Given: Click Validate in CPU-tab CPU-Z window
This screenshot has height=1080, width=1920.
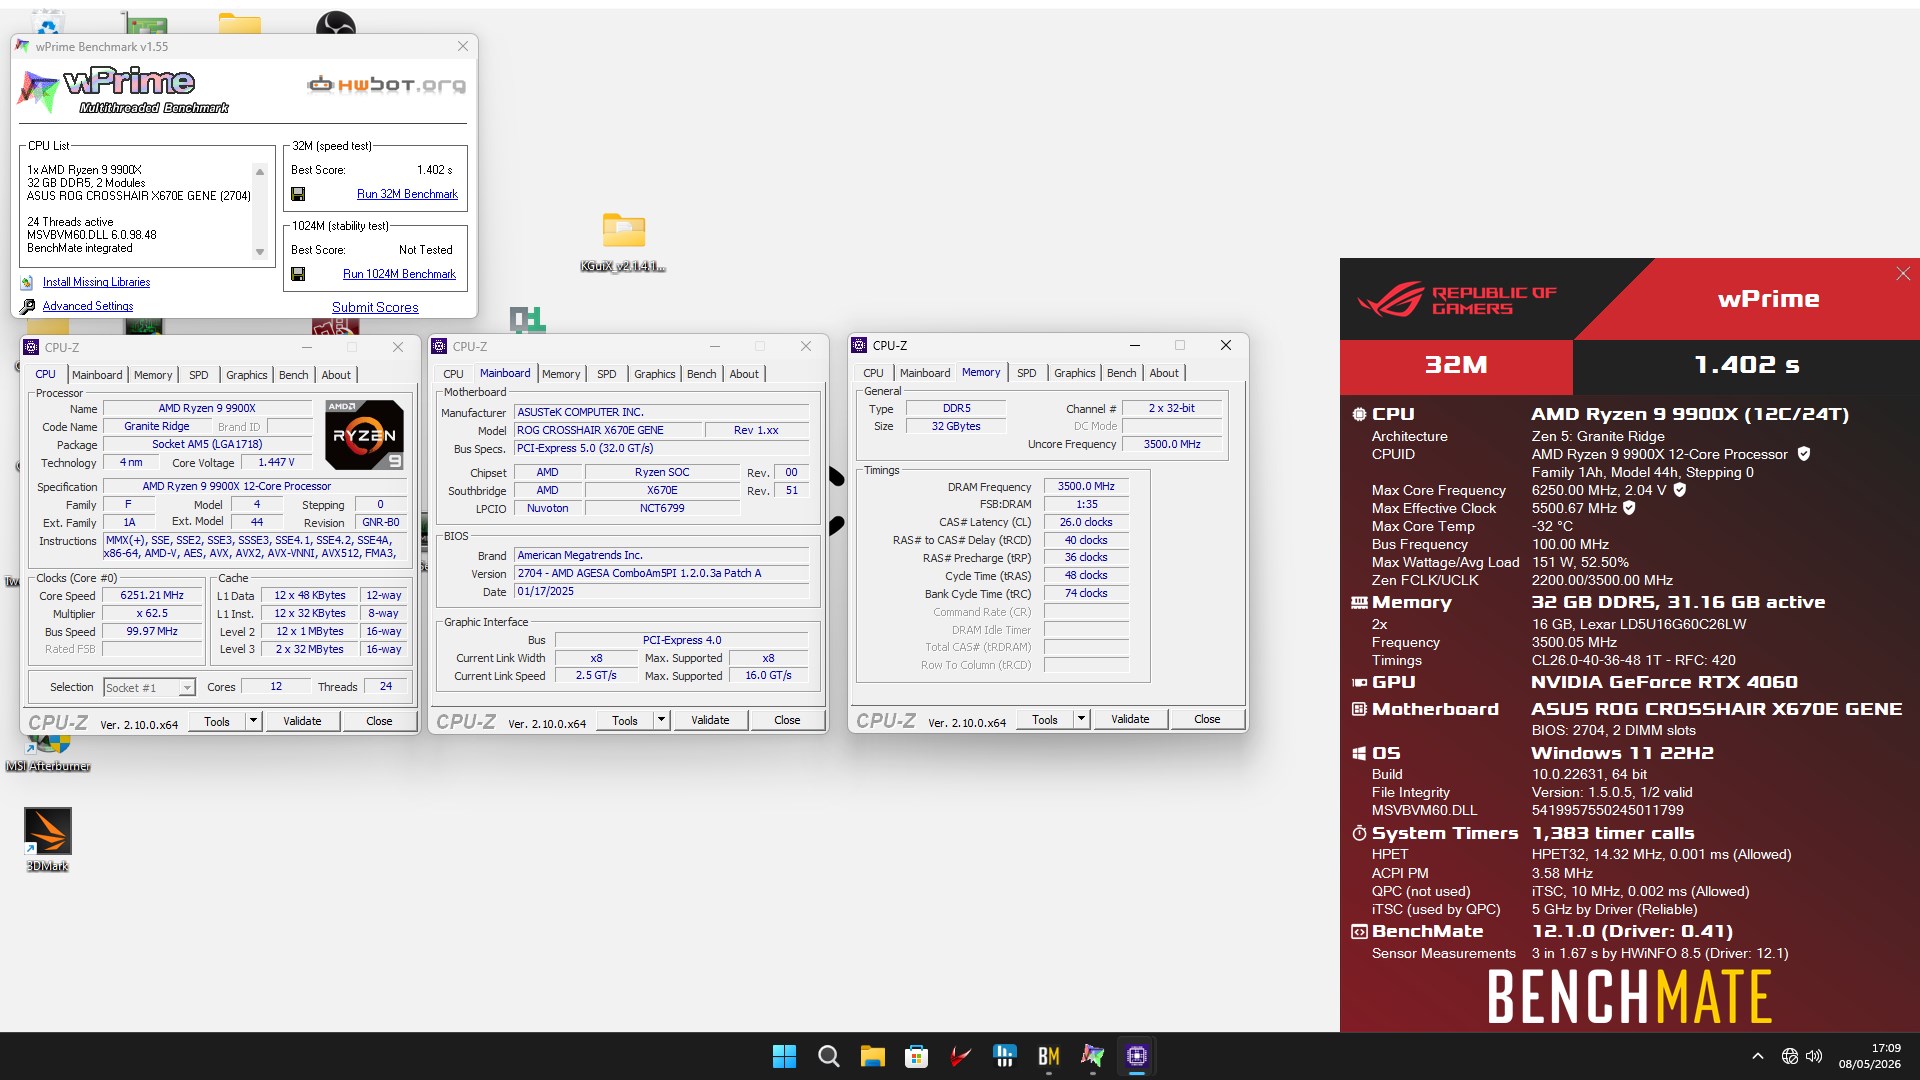Looking at the screenshot, I should (302, 721).
